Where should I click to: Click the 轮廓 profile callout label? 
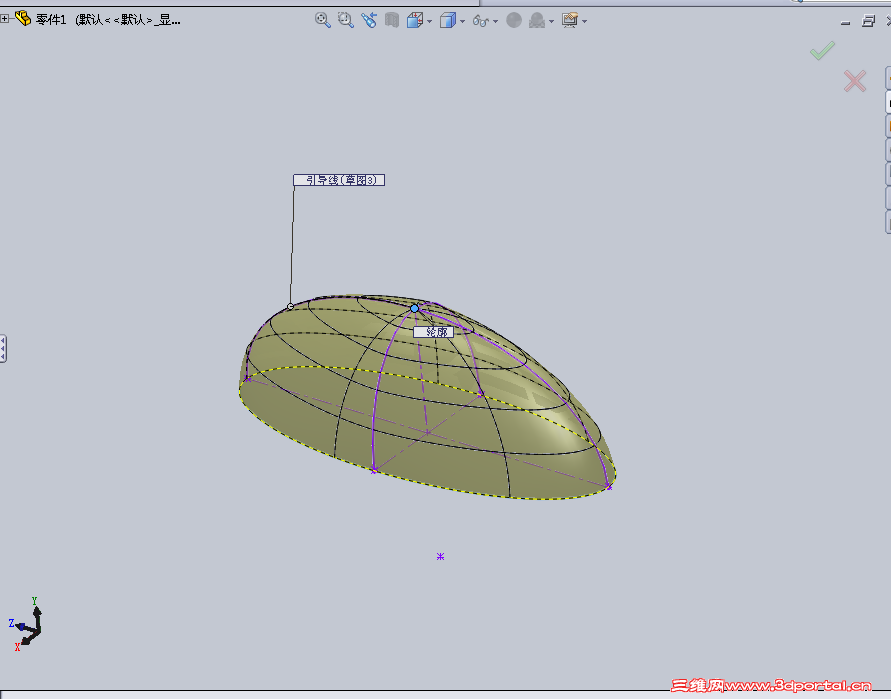pos(433,332)
